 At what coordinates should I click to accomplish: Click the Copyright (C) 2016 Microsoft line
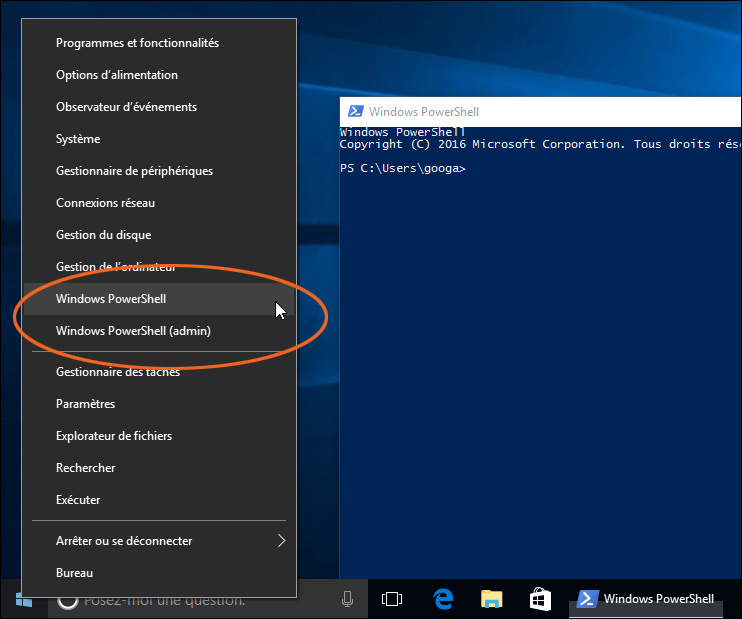click(540, 144)
